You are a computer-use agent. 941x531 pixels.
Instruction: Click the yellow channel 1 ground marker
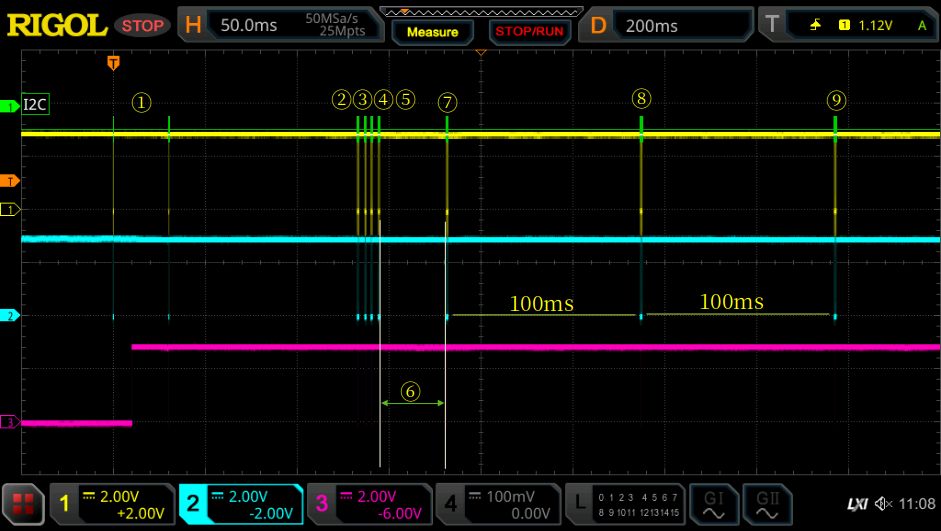coord(10,209)
